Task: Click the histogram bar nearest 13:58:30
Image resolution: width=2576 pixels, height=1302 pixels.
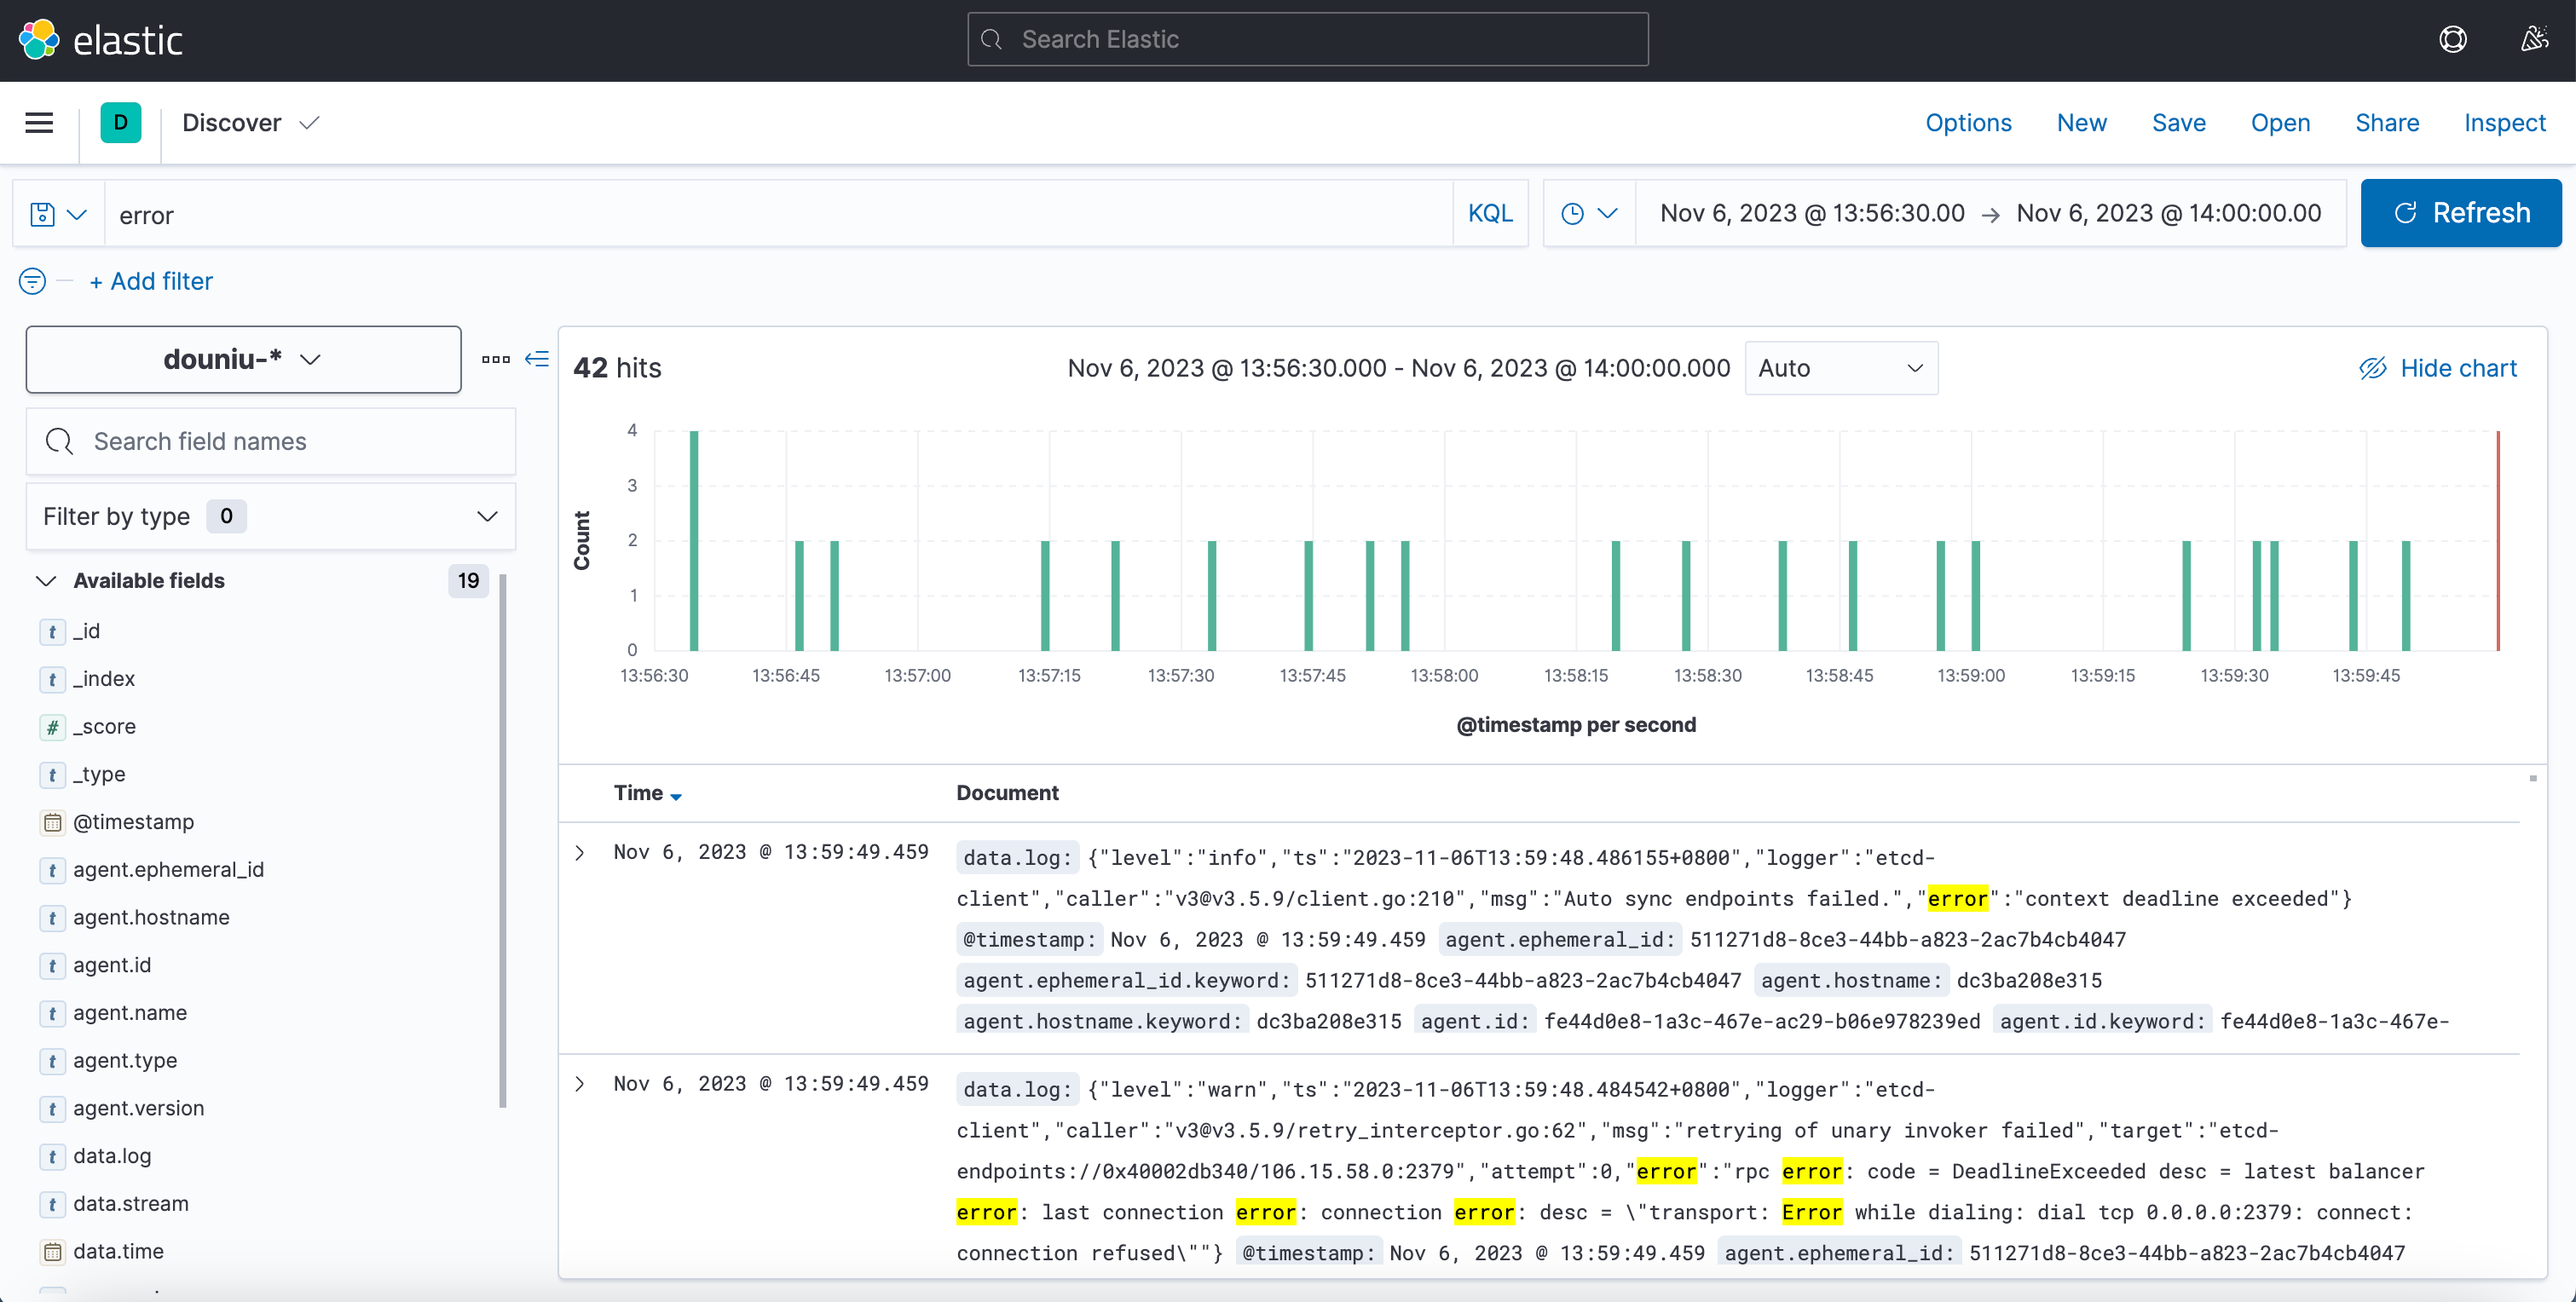Action: coord(1685,596)
